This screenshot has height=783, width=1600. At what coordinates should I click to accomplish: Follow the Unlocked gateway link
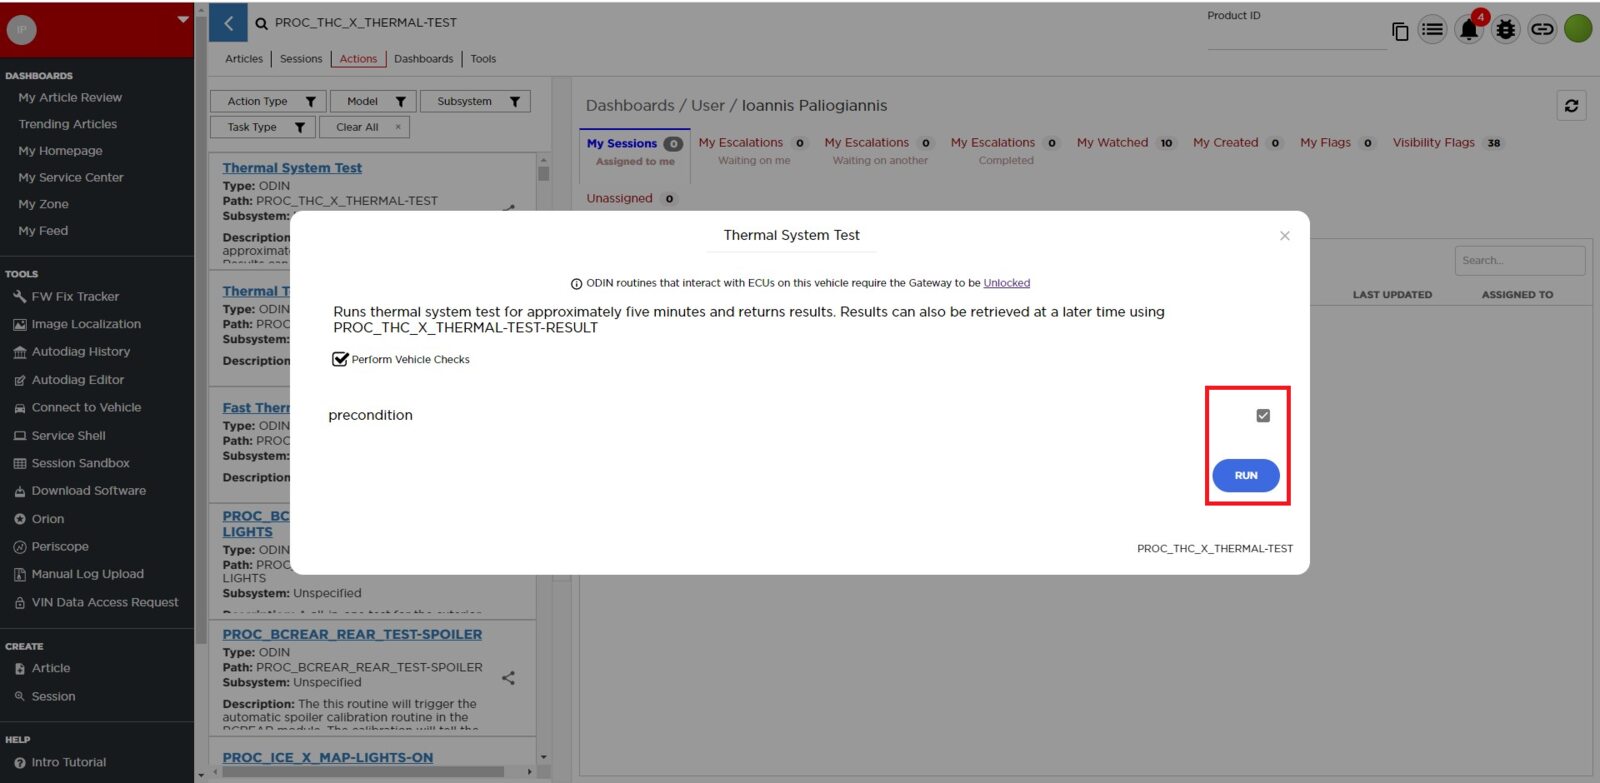1006,283
